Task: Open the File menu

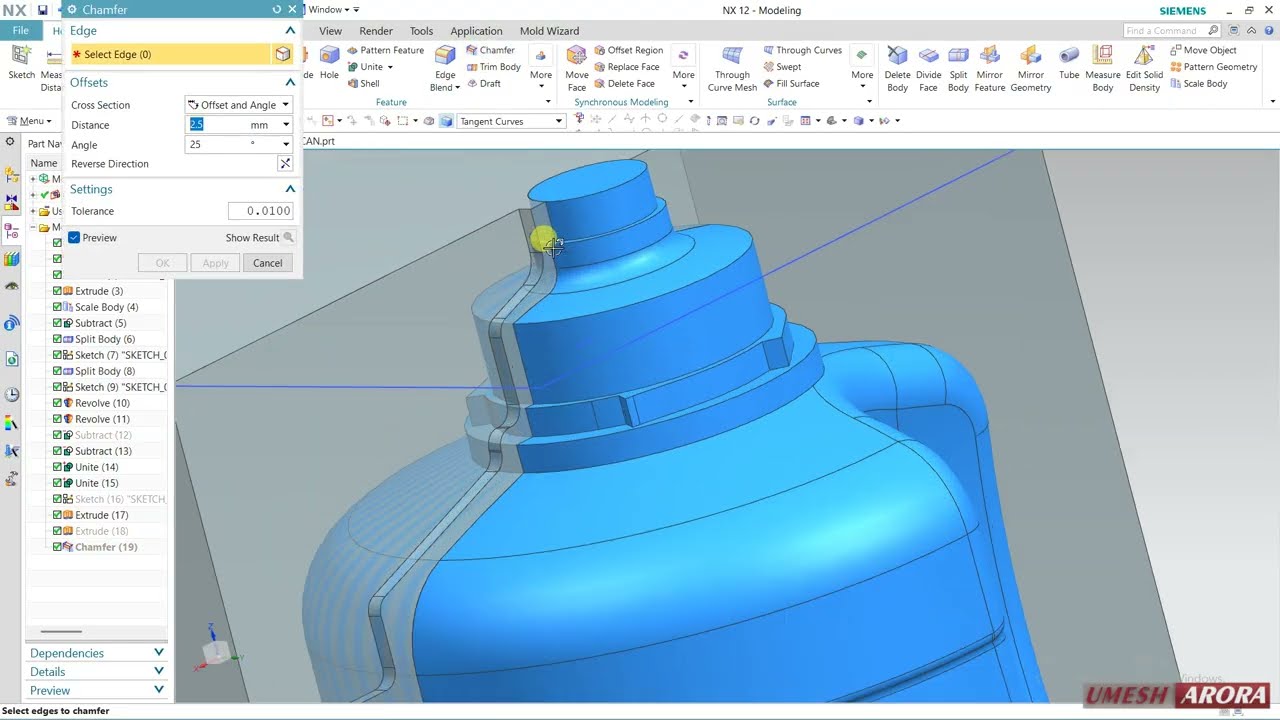Action: tap(20, 31)
